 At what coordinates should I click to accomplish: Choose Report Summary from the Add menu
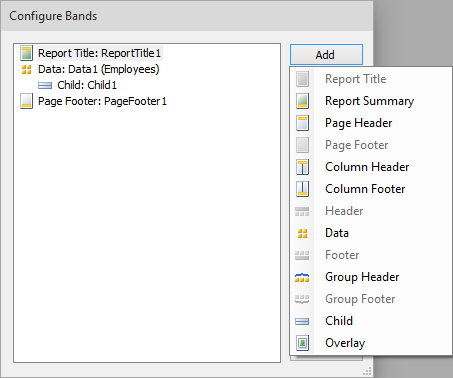coord(371,101)
